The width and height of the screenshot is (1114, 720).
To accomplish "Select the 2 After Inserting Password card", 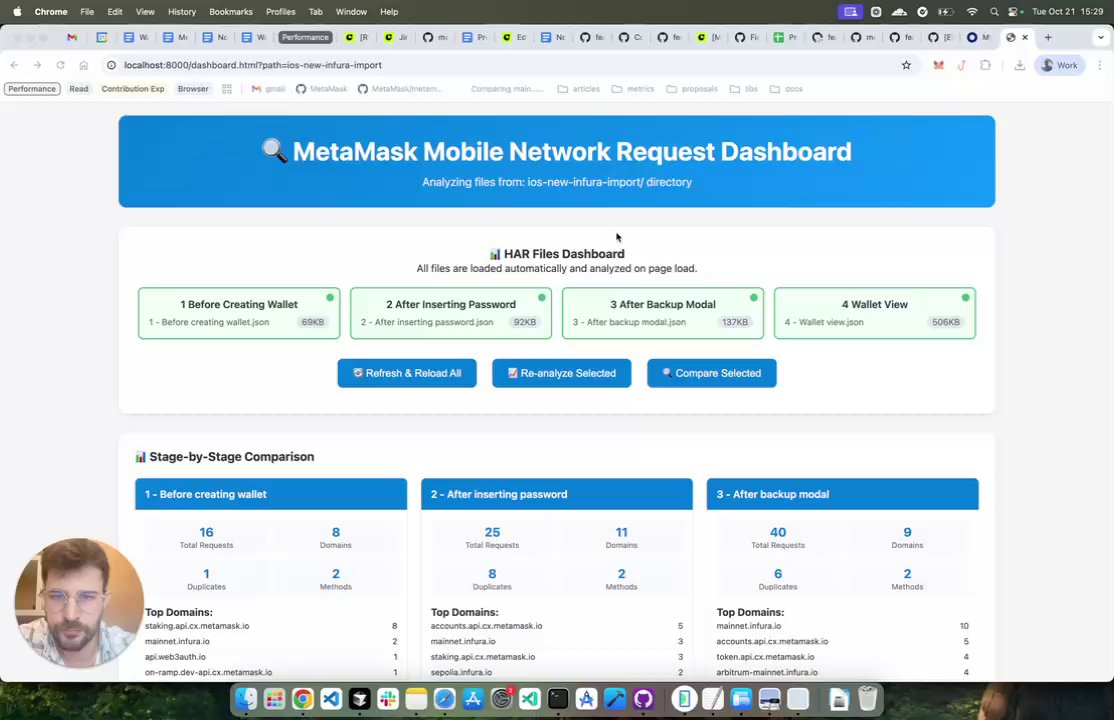I will click(450, 313).
